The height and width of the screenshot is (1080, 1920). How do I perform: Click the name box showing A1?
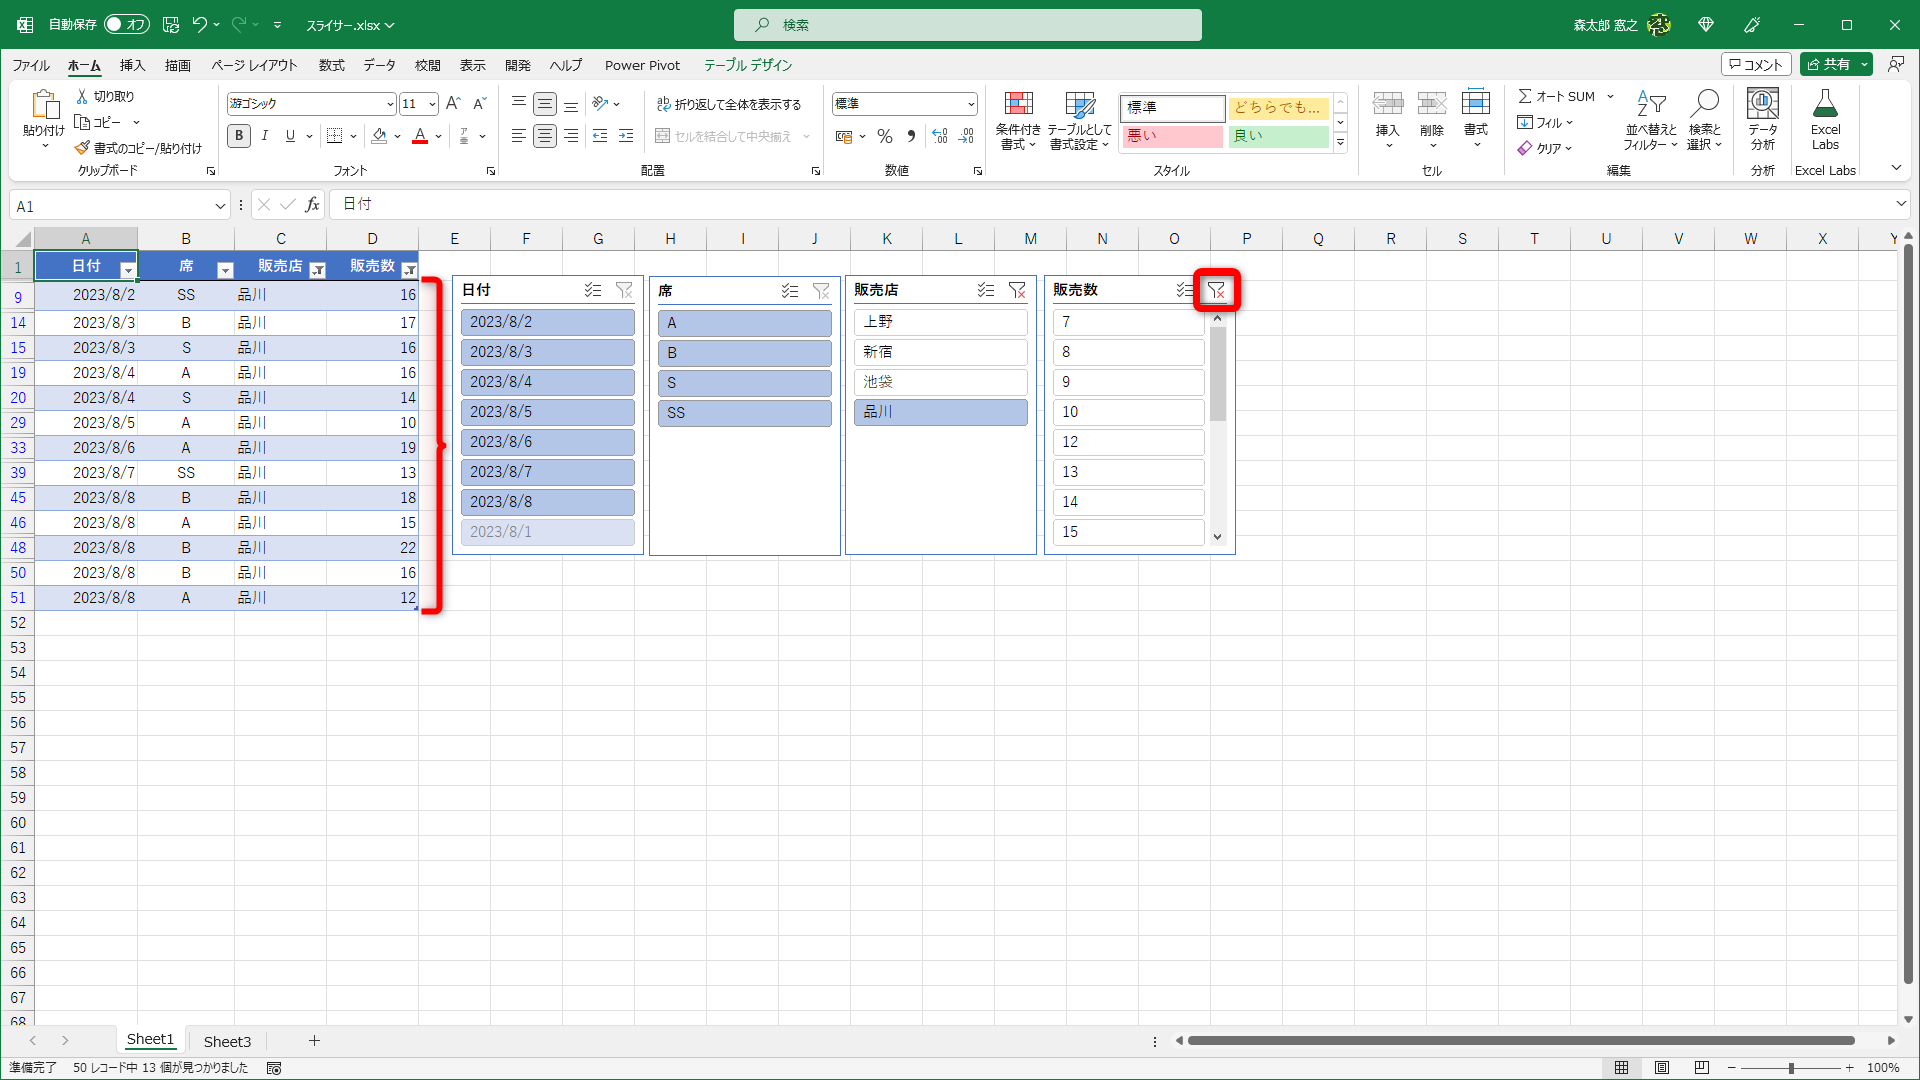[110, 206]
